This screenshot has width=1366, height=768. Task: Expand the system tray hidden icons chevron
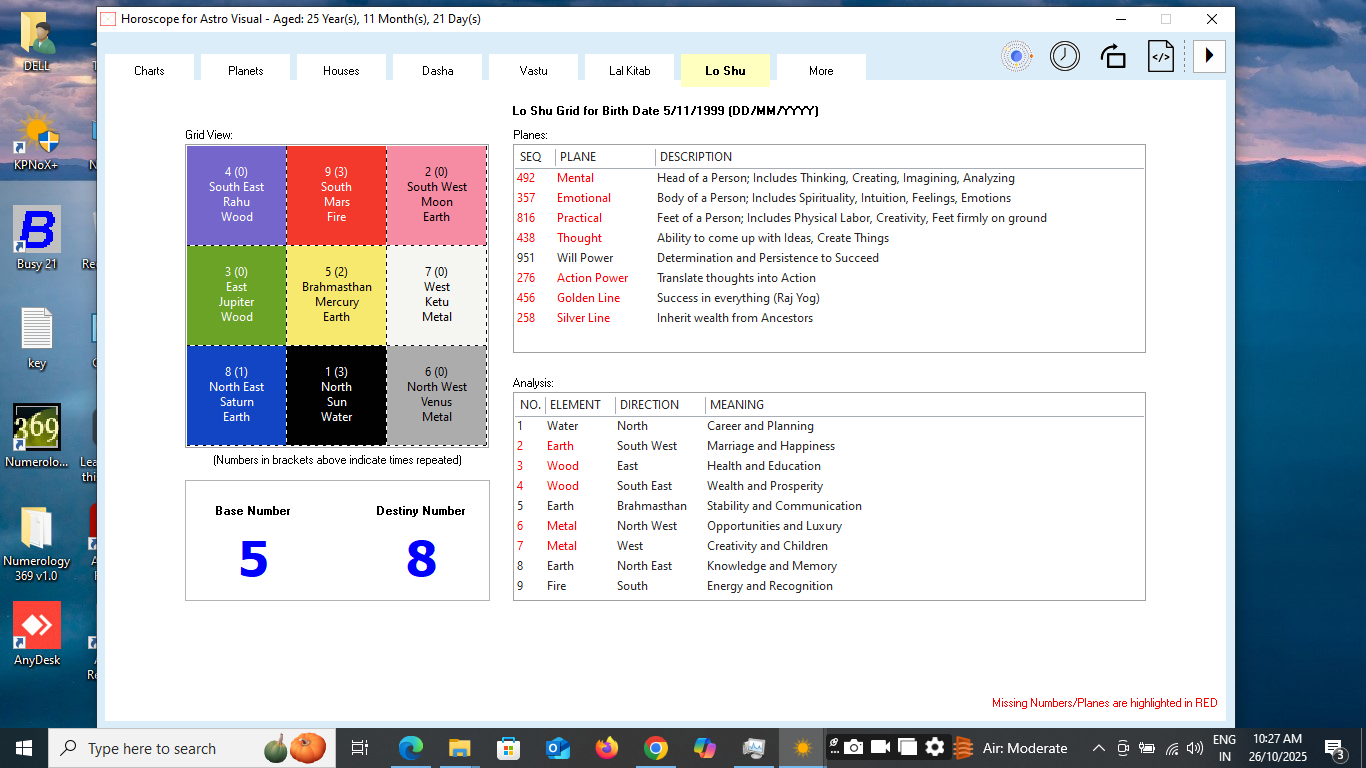click(1098, 748)
